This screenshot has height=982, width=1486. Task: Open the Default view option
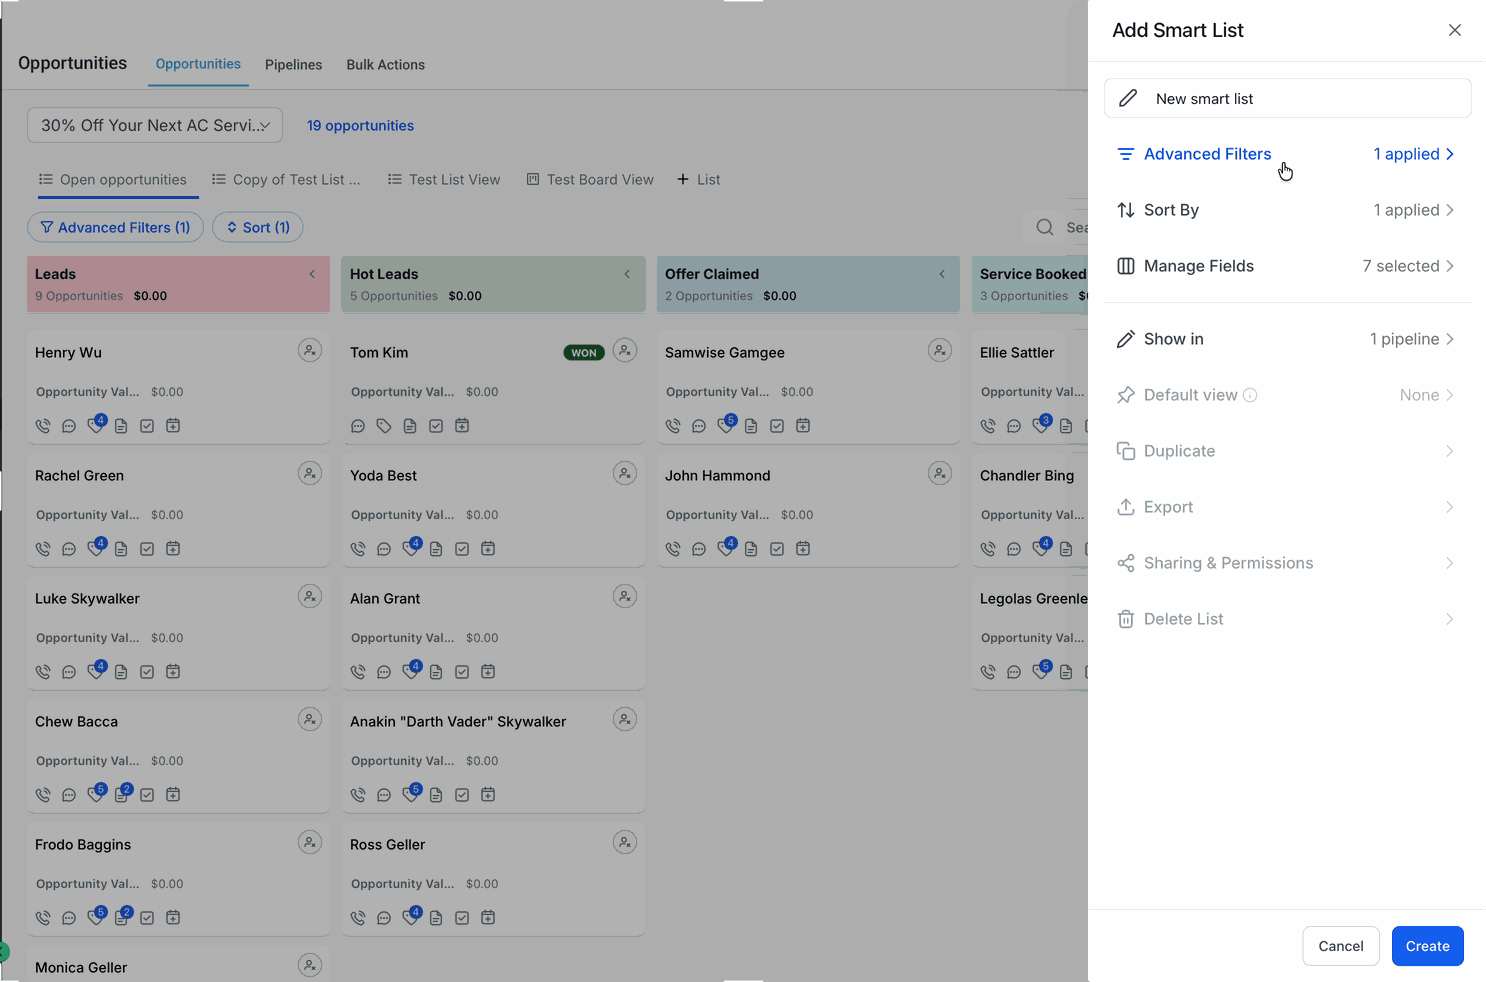point(1287,395)
